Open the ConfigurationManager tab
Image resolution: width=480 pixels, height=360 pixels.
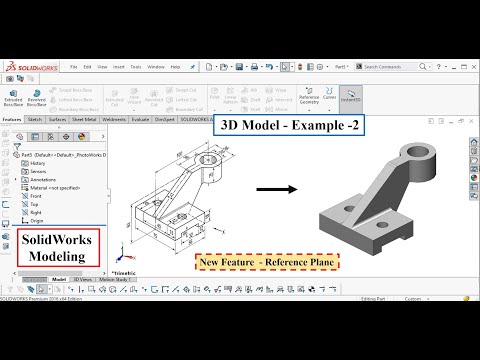click(x=50, y=136)
